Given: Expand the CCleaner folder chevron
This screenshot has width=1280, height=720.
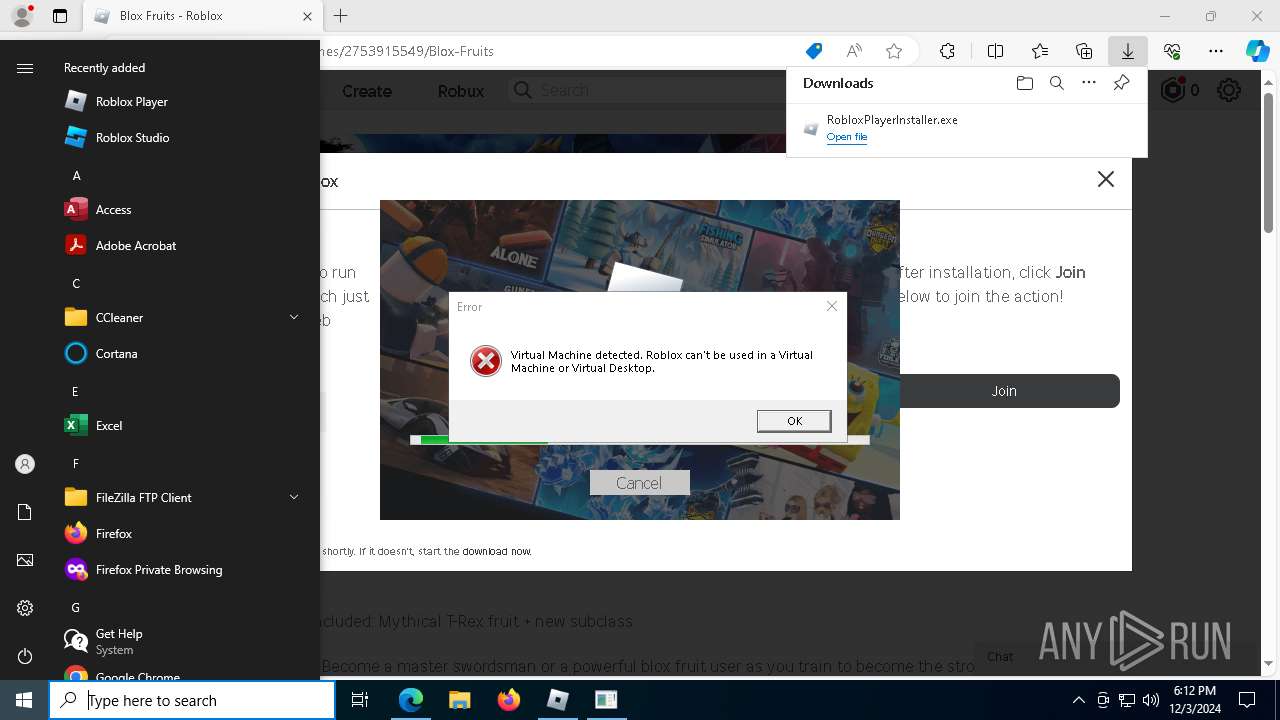Looking at the screenshot, I should point(294,317).
